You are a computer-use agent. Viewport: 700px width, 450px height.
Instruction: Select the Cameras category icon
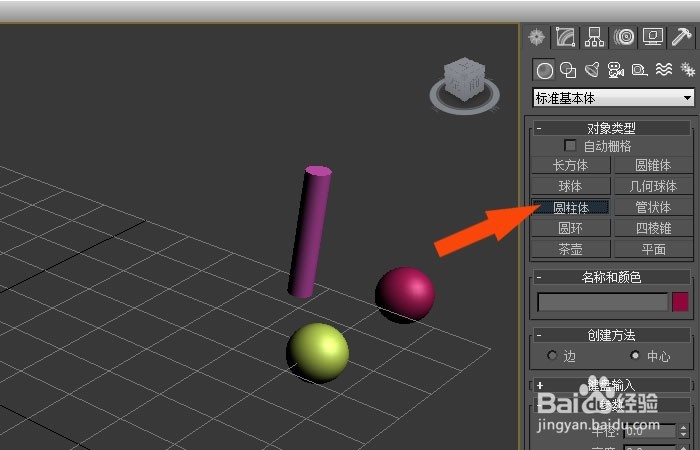(616, 70)
